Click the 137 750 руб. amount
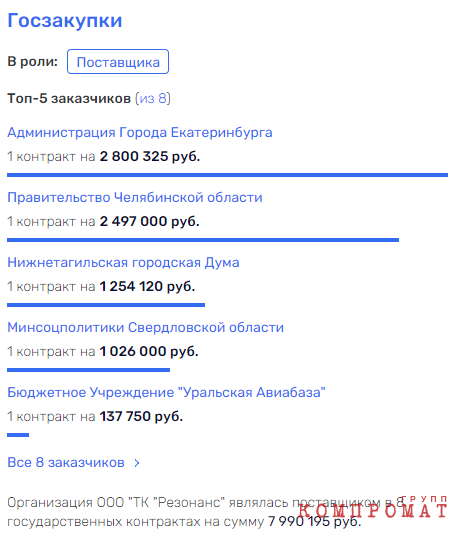The height and width of the screenshot is (538, 458). 141,417
